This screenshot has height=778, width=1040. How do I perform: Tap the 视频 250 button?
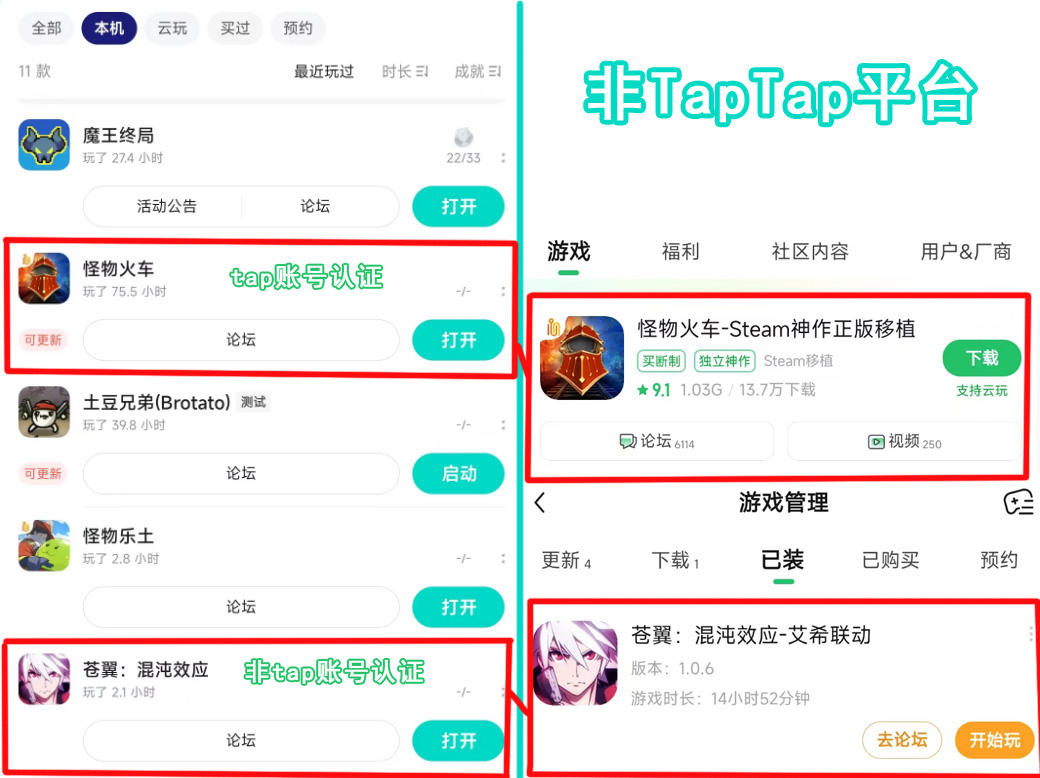(x=905, y=442)
